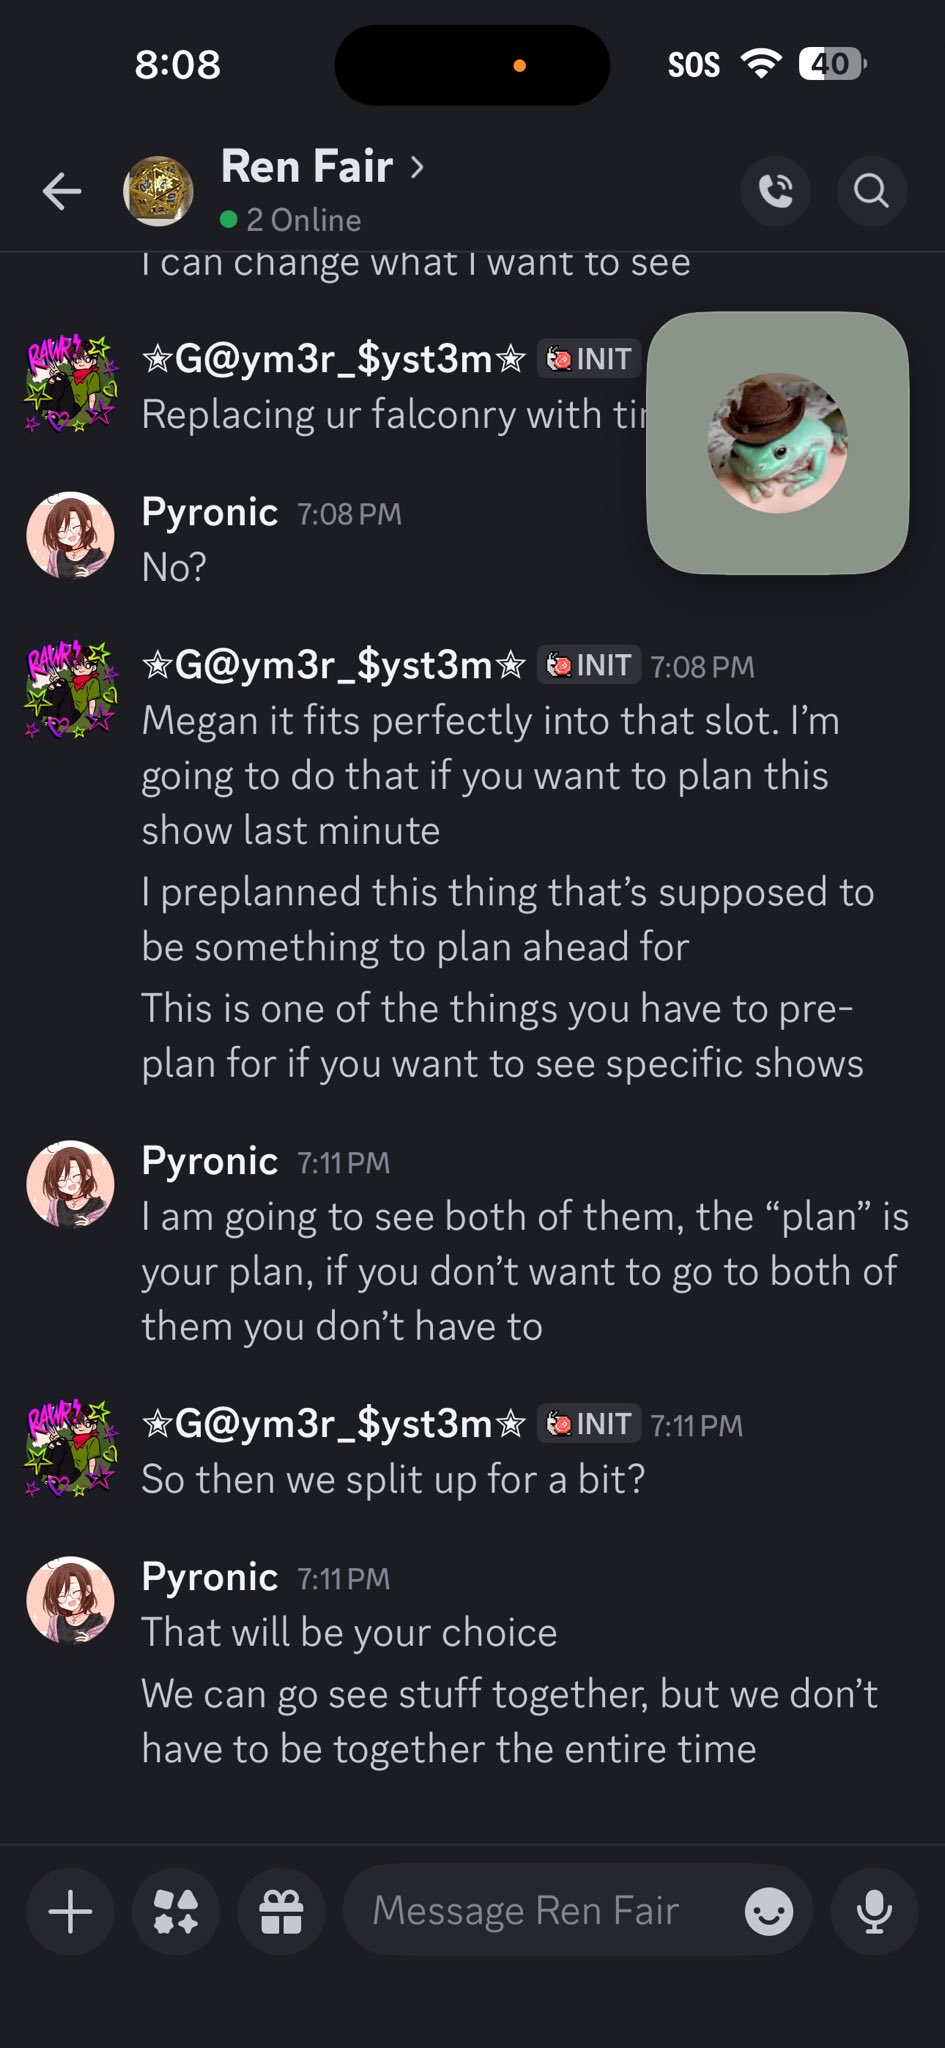Tap Pyronic's "That will be your choice" message
Viewport: 945px width, 2048px height.
[x=349, y=1633]
